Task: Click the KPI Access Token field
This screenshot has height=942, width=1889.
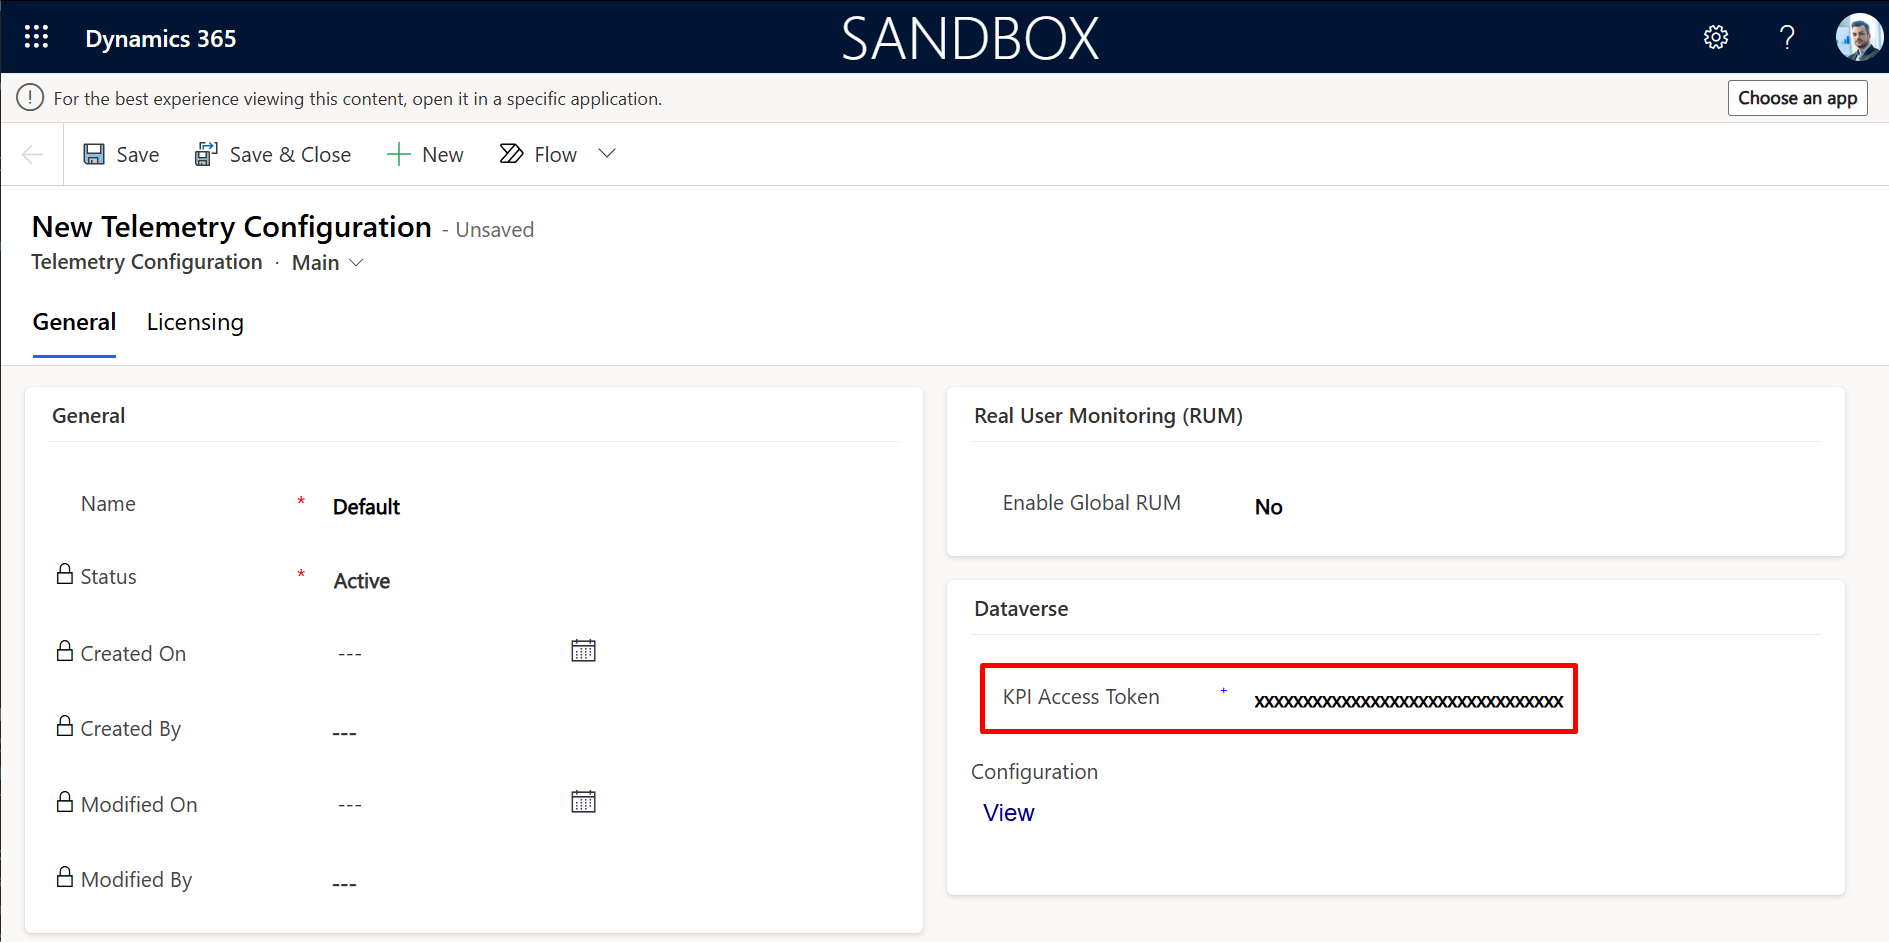Action: [1408, 701]
